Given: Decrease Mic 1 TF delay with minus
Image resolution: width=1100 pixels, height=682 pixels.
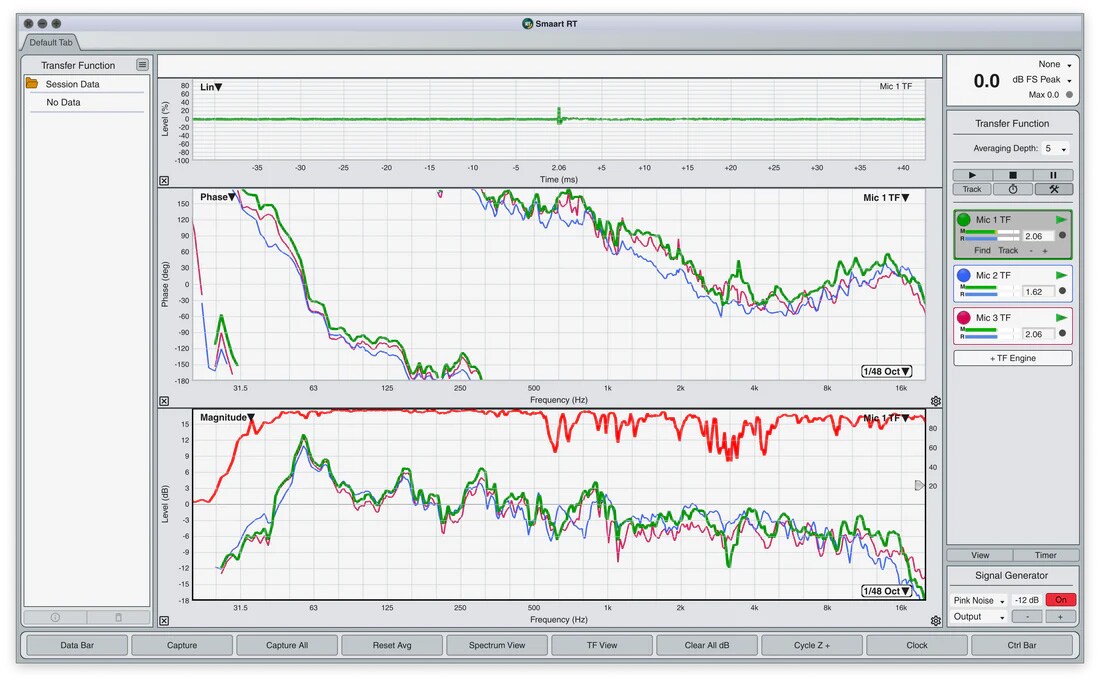Looking at the screenshot, I should coord(1031,250).
